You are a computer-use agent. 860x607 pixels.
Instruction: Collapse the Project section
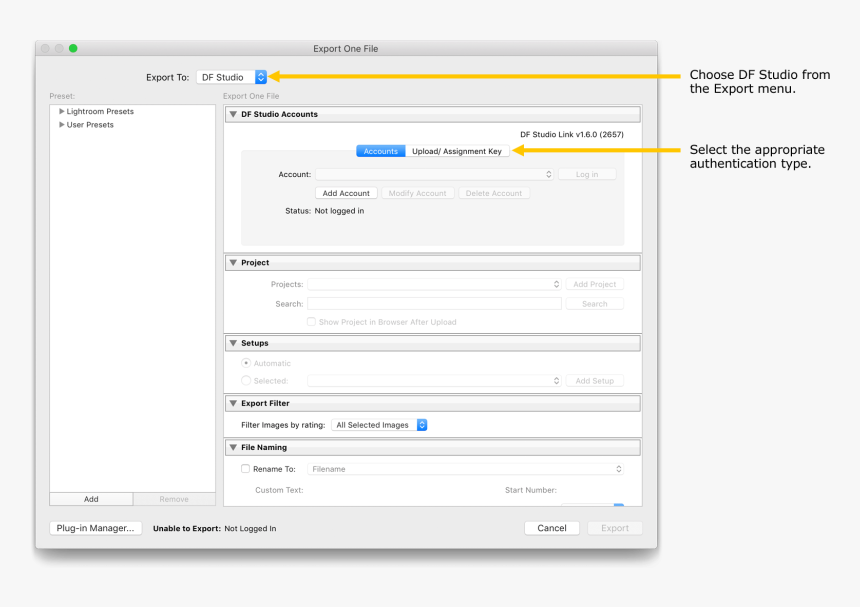tap(233, 263)
